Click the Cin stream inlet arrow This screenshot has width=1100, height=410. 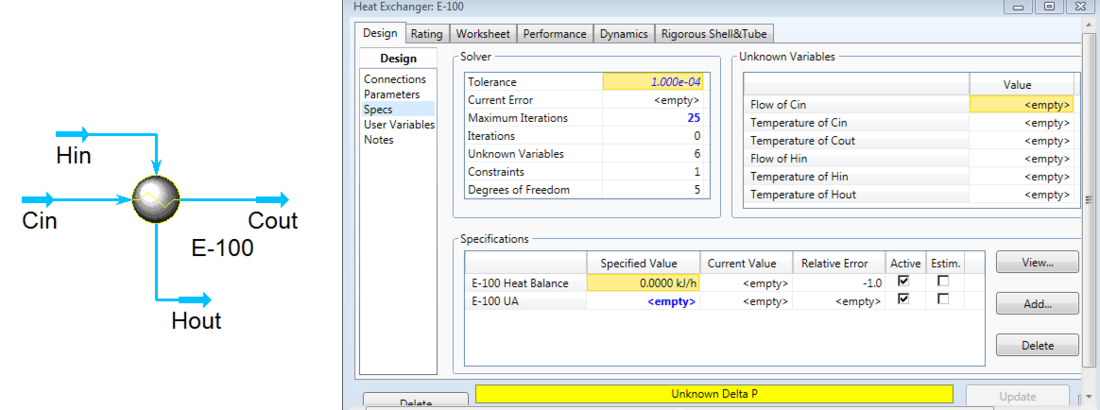tap(39, 200)
